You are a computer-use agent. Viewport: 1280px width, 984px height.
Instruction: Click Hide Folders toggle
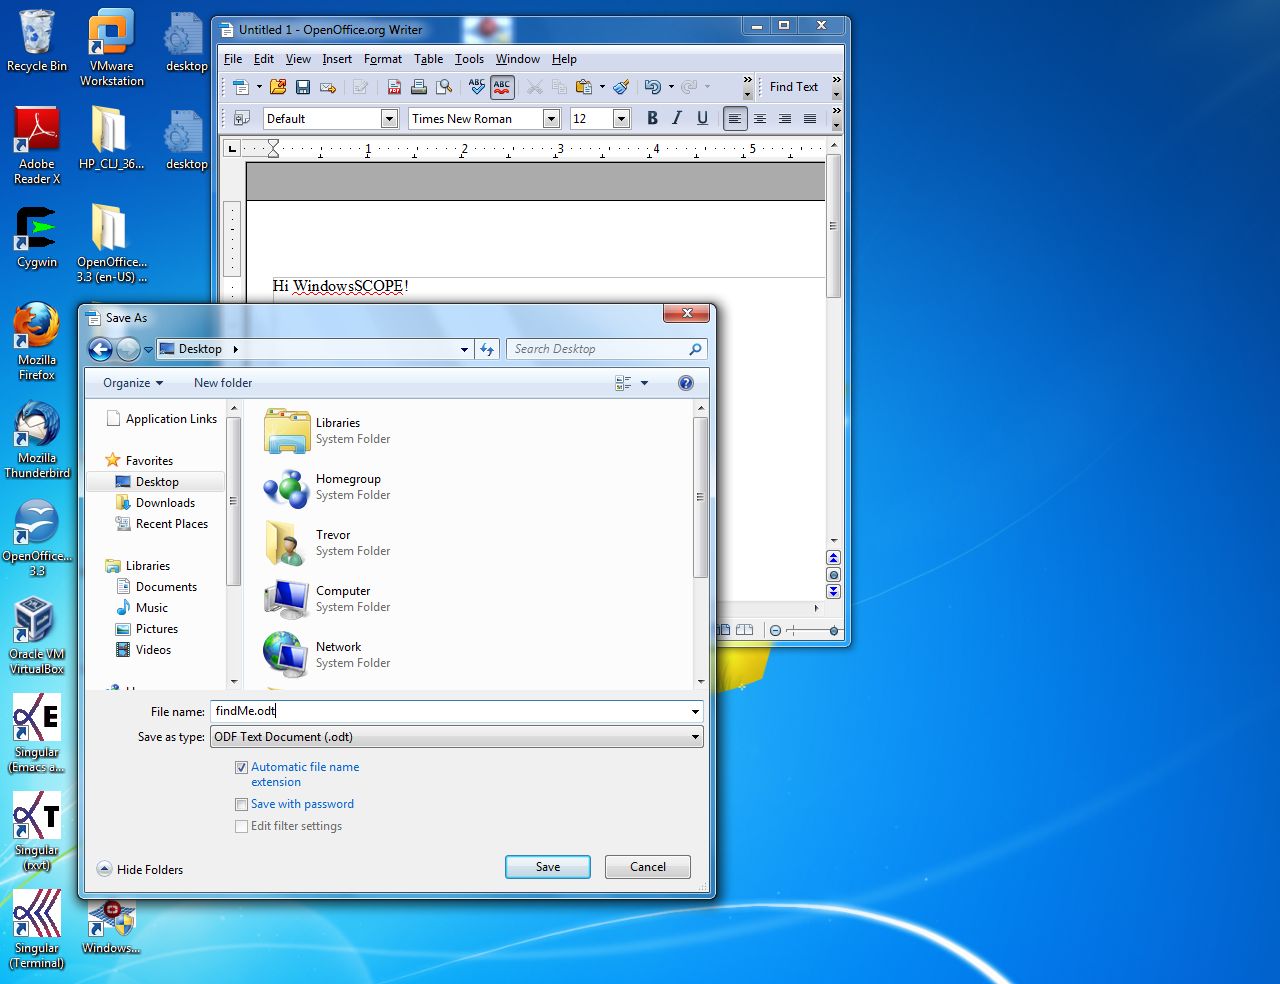click(x=140, y=870)
